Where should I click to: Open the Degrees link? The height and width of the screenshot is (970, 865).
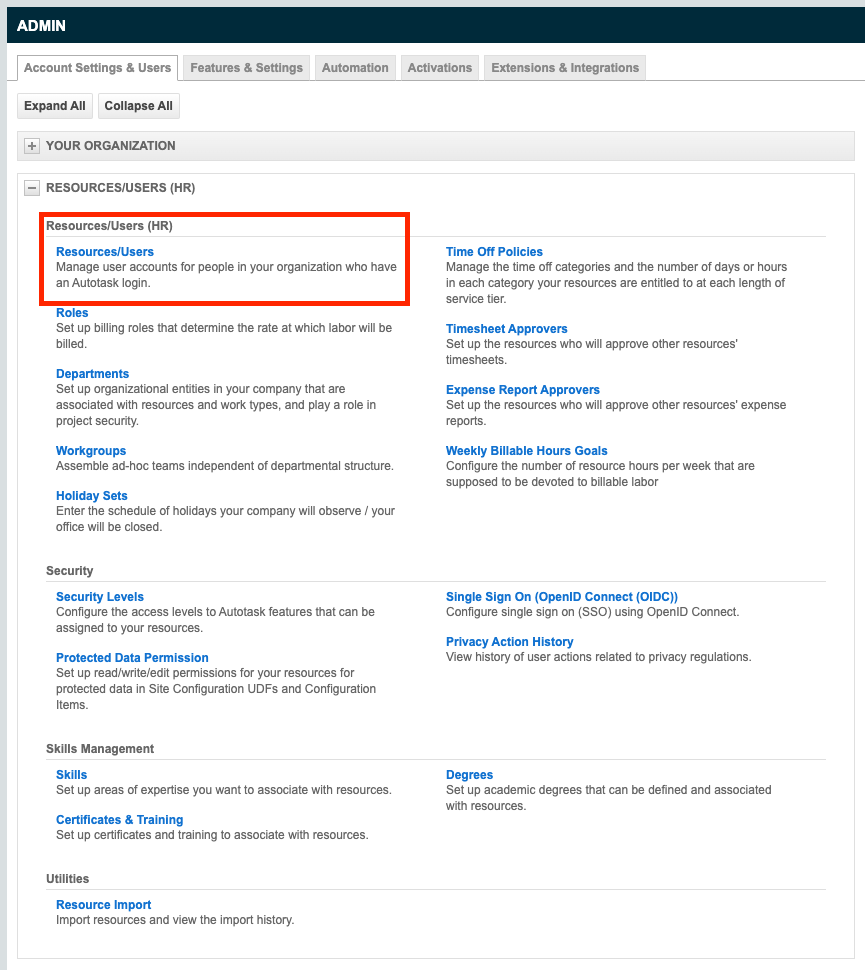(x=470, y=775)
